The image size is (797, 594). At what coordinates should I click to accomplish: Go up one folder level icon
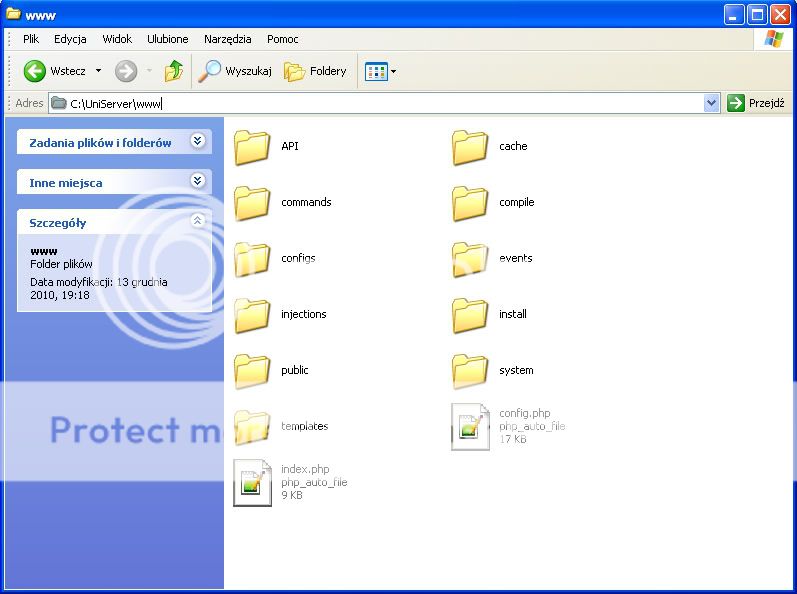pyautogui.click(x=174, y=71)
